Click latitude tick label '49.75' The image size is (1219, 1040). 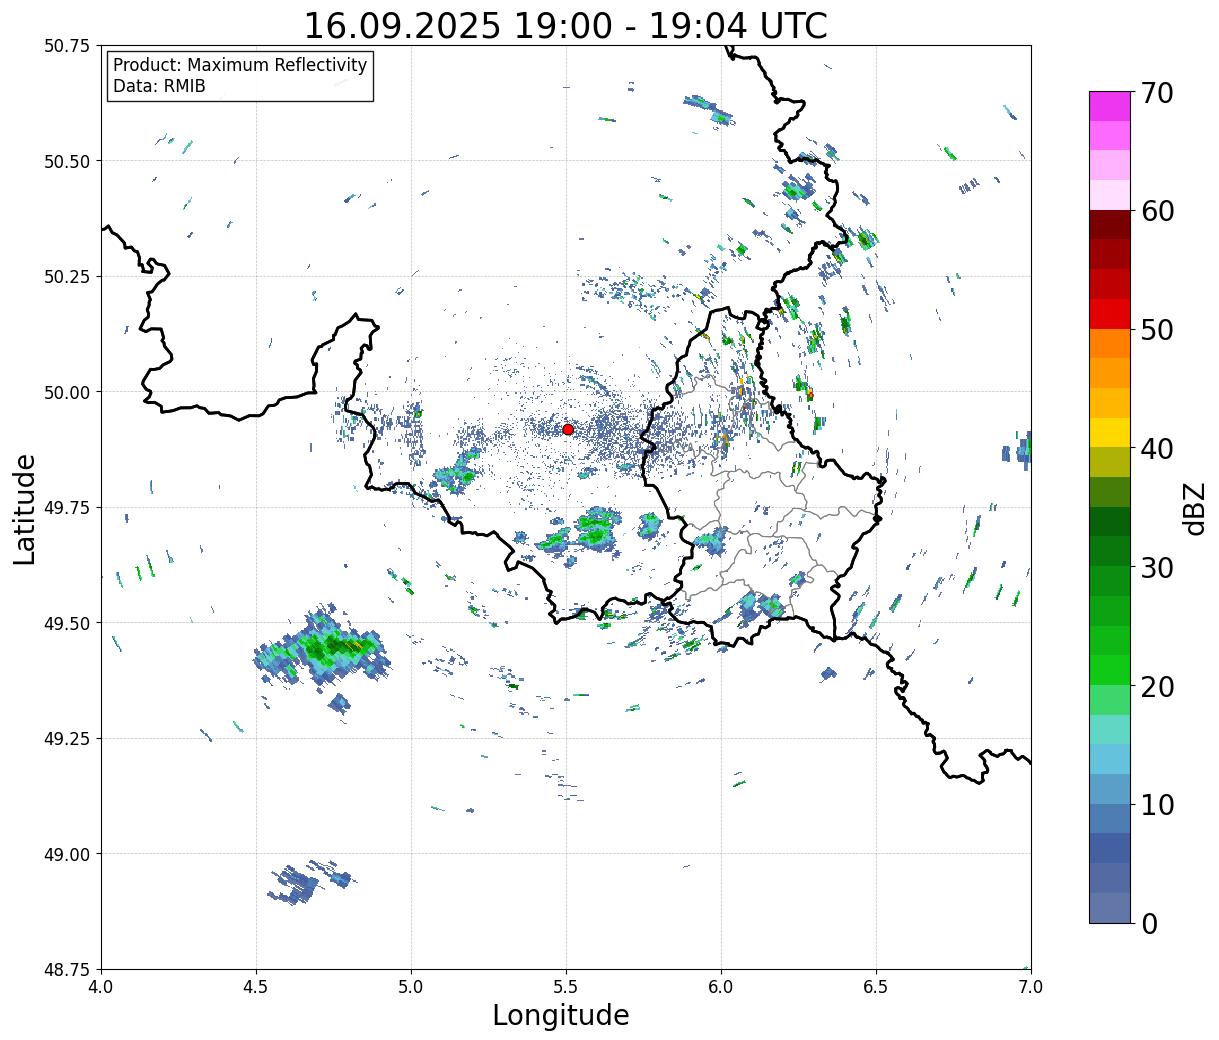pyautogui.click(x=67, y=507)
